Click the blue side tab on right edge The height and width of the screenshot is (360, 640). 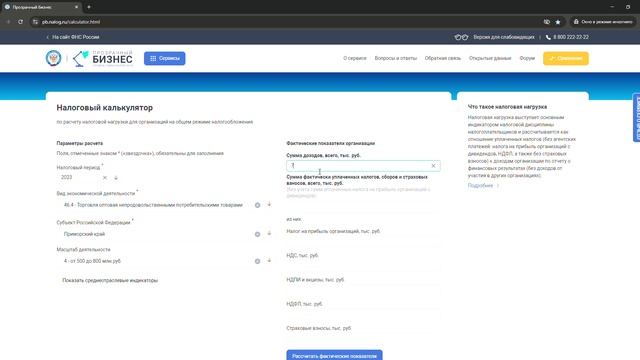coord(636,118)
